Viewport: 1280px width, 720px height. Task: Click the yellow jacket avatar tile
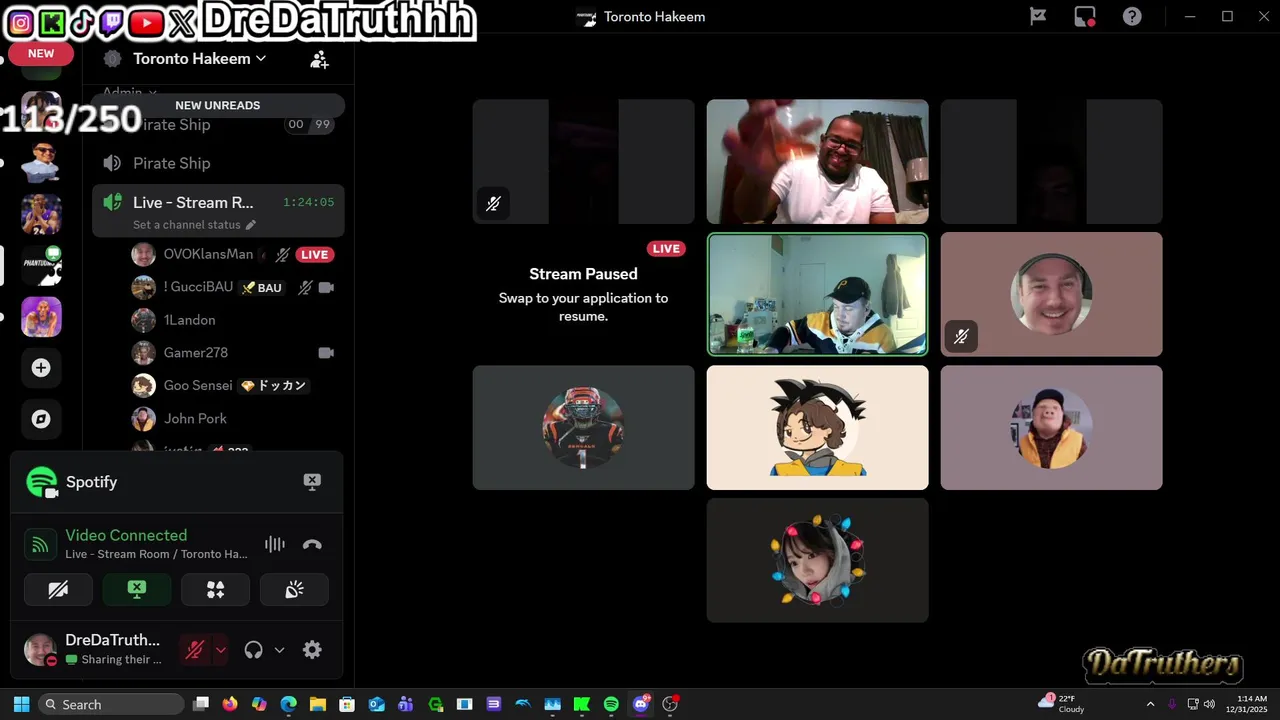[x=1051, y=427]
